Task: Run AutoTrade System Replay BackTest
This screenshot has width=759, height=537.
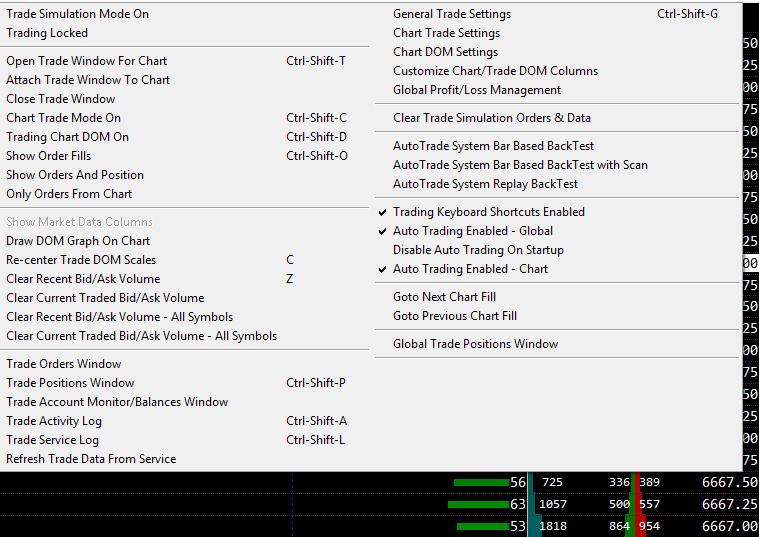Action: click(485, 184)
